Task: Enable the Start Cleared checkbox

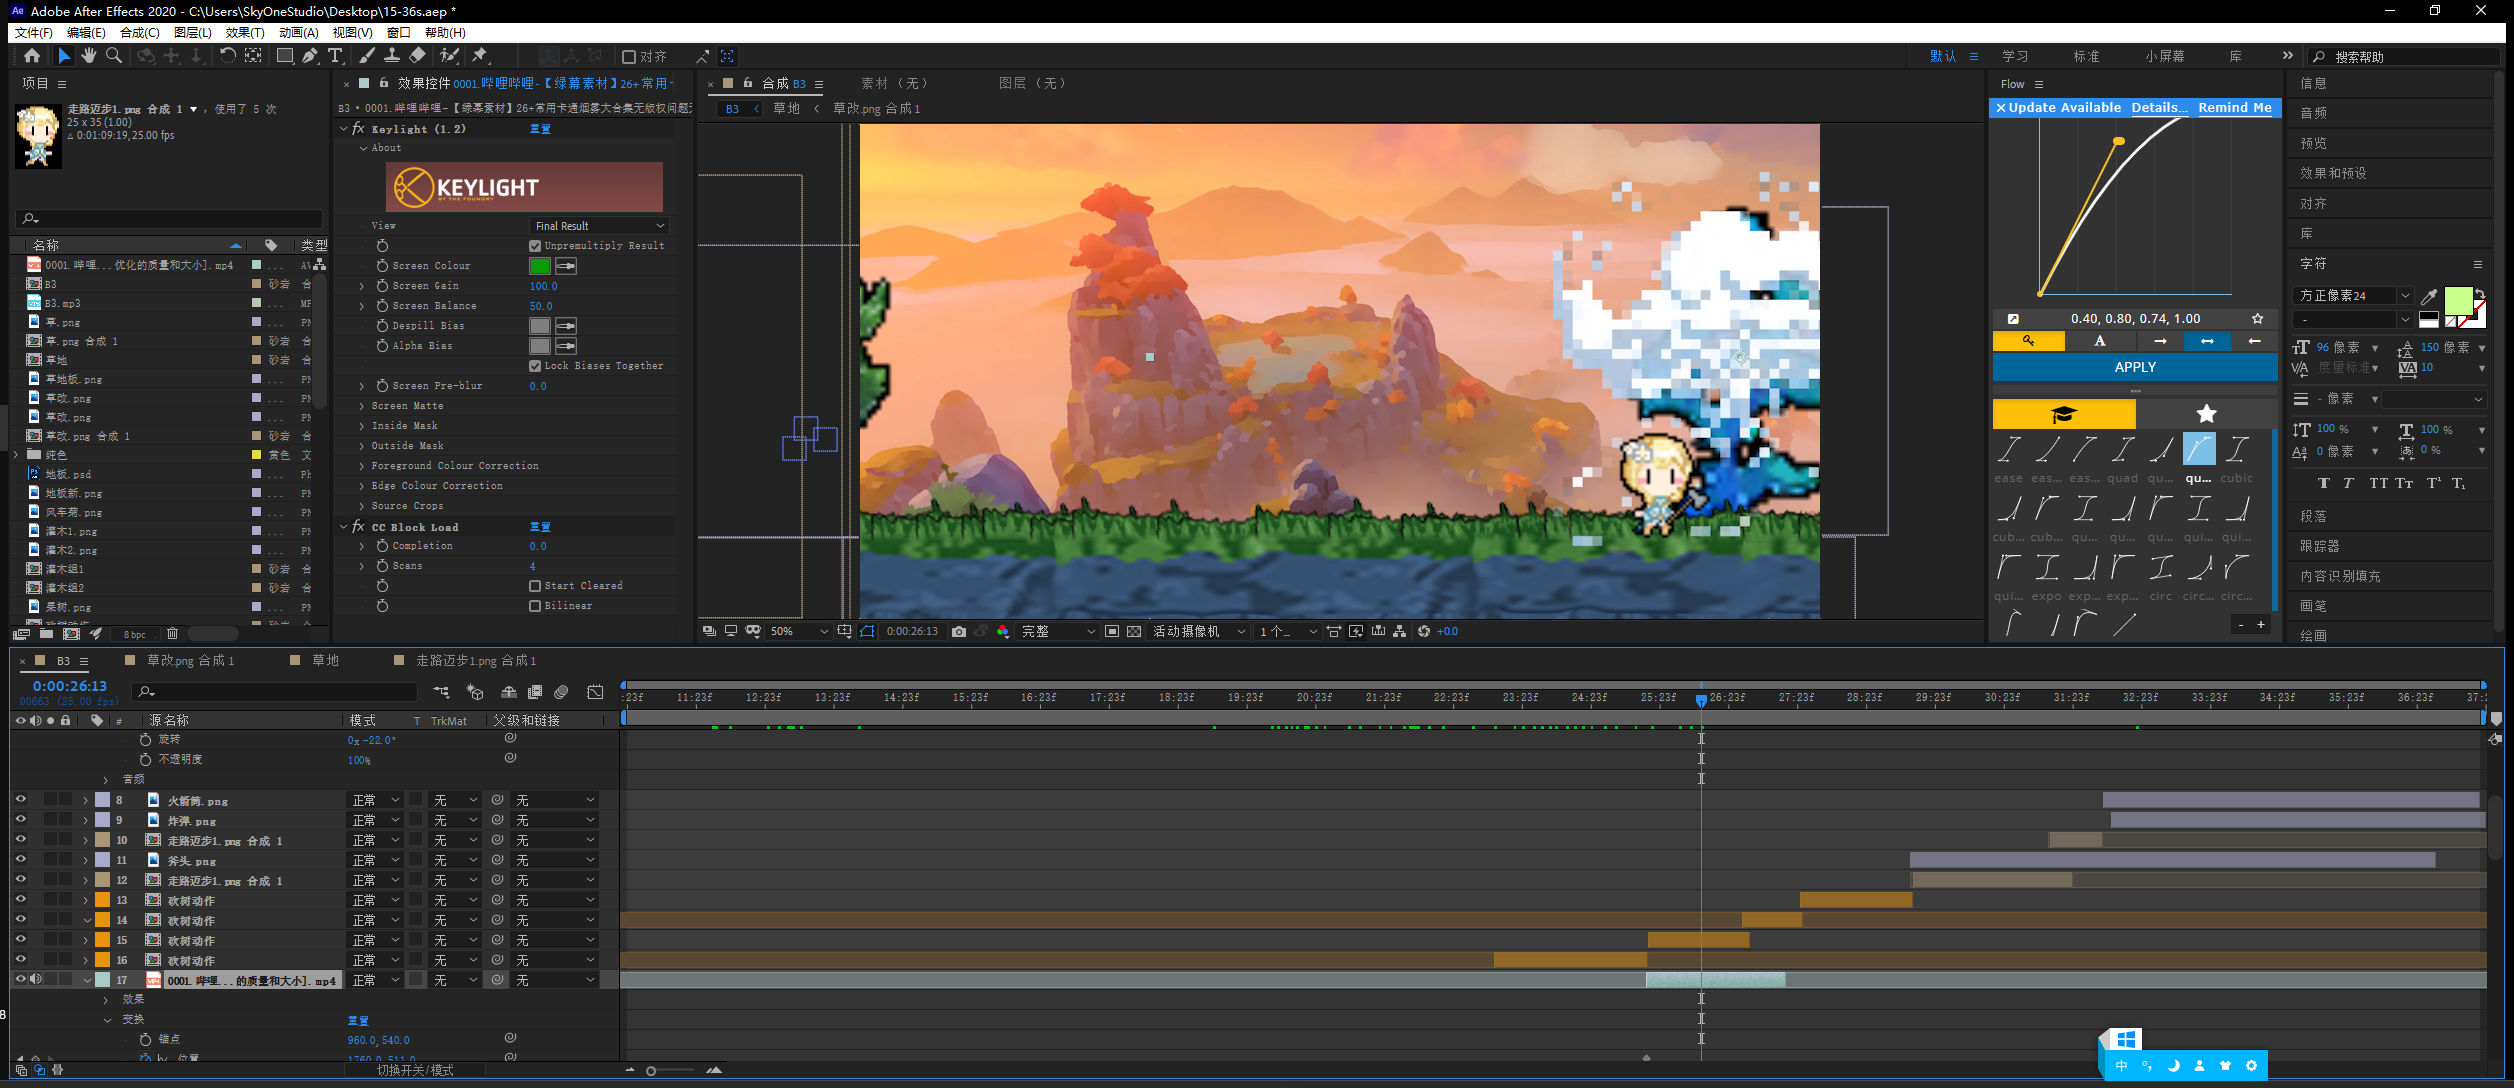Action: (535, 586)
